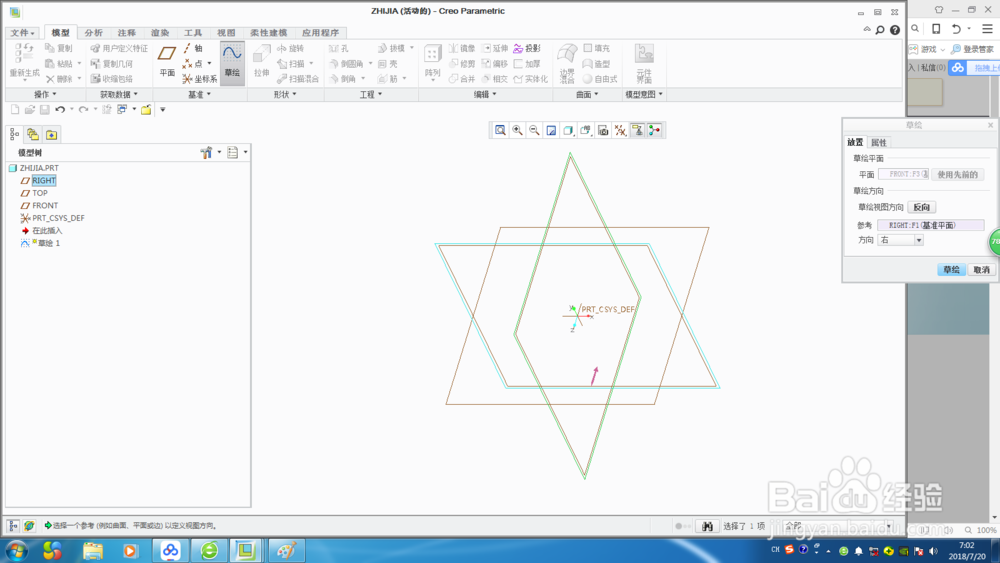Click the 拉伸 extrude tool
Viewport: 1000px width, 563px height.
(x=261, y=61)
